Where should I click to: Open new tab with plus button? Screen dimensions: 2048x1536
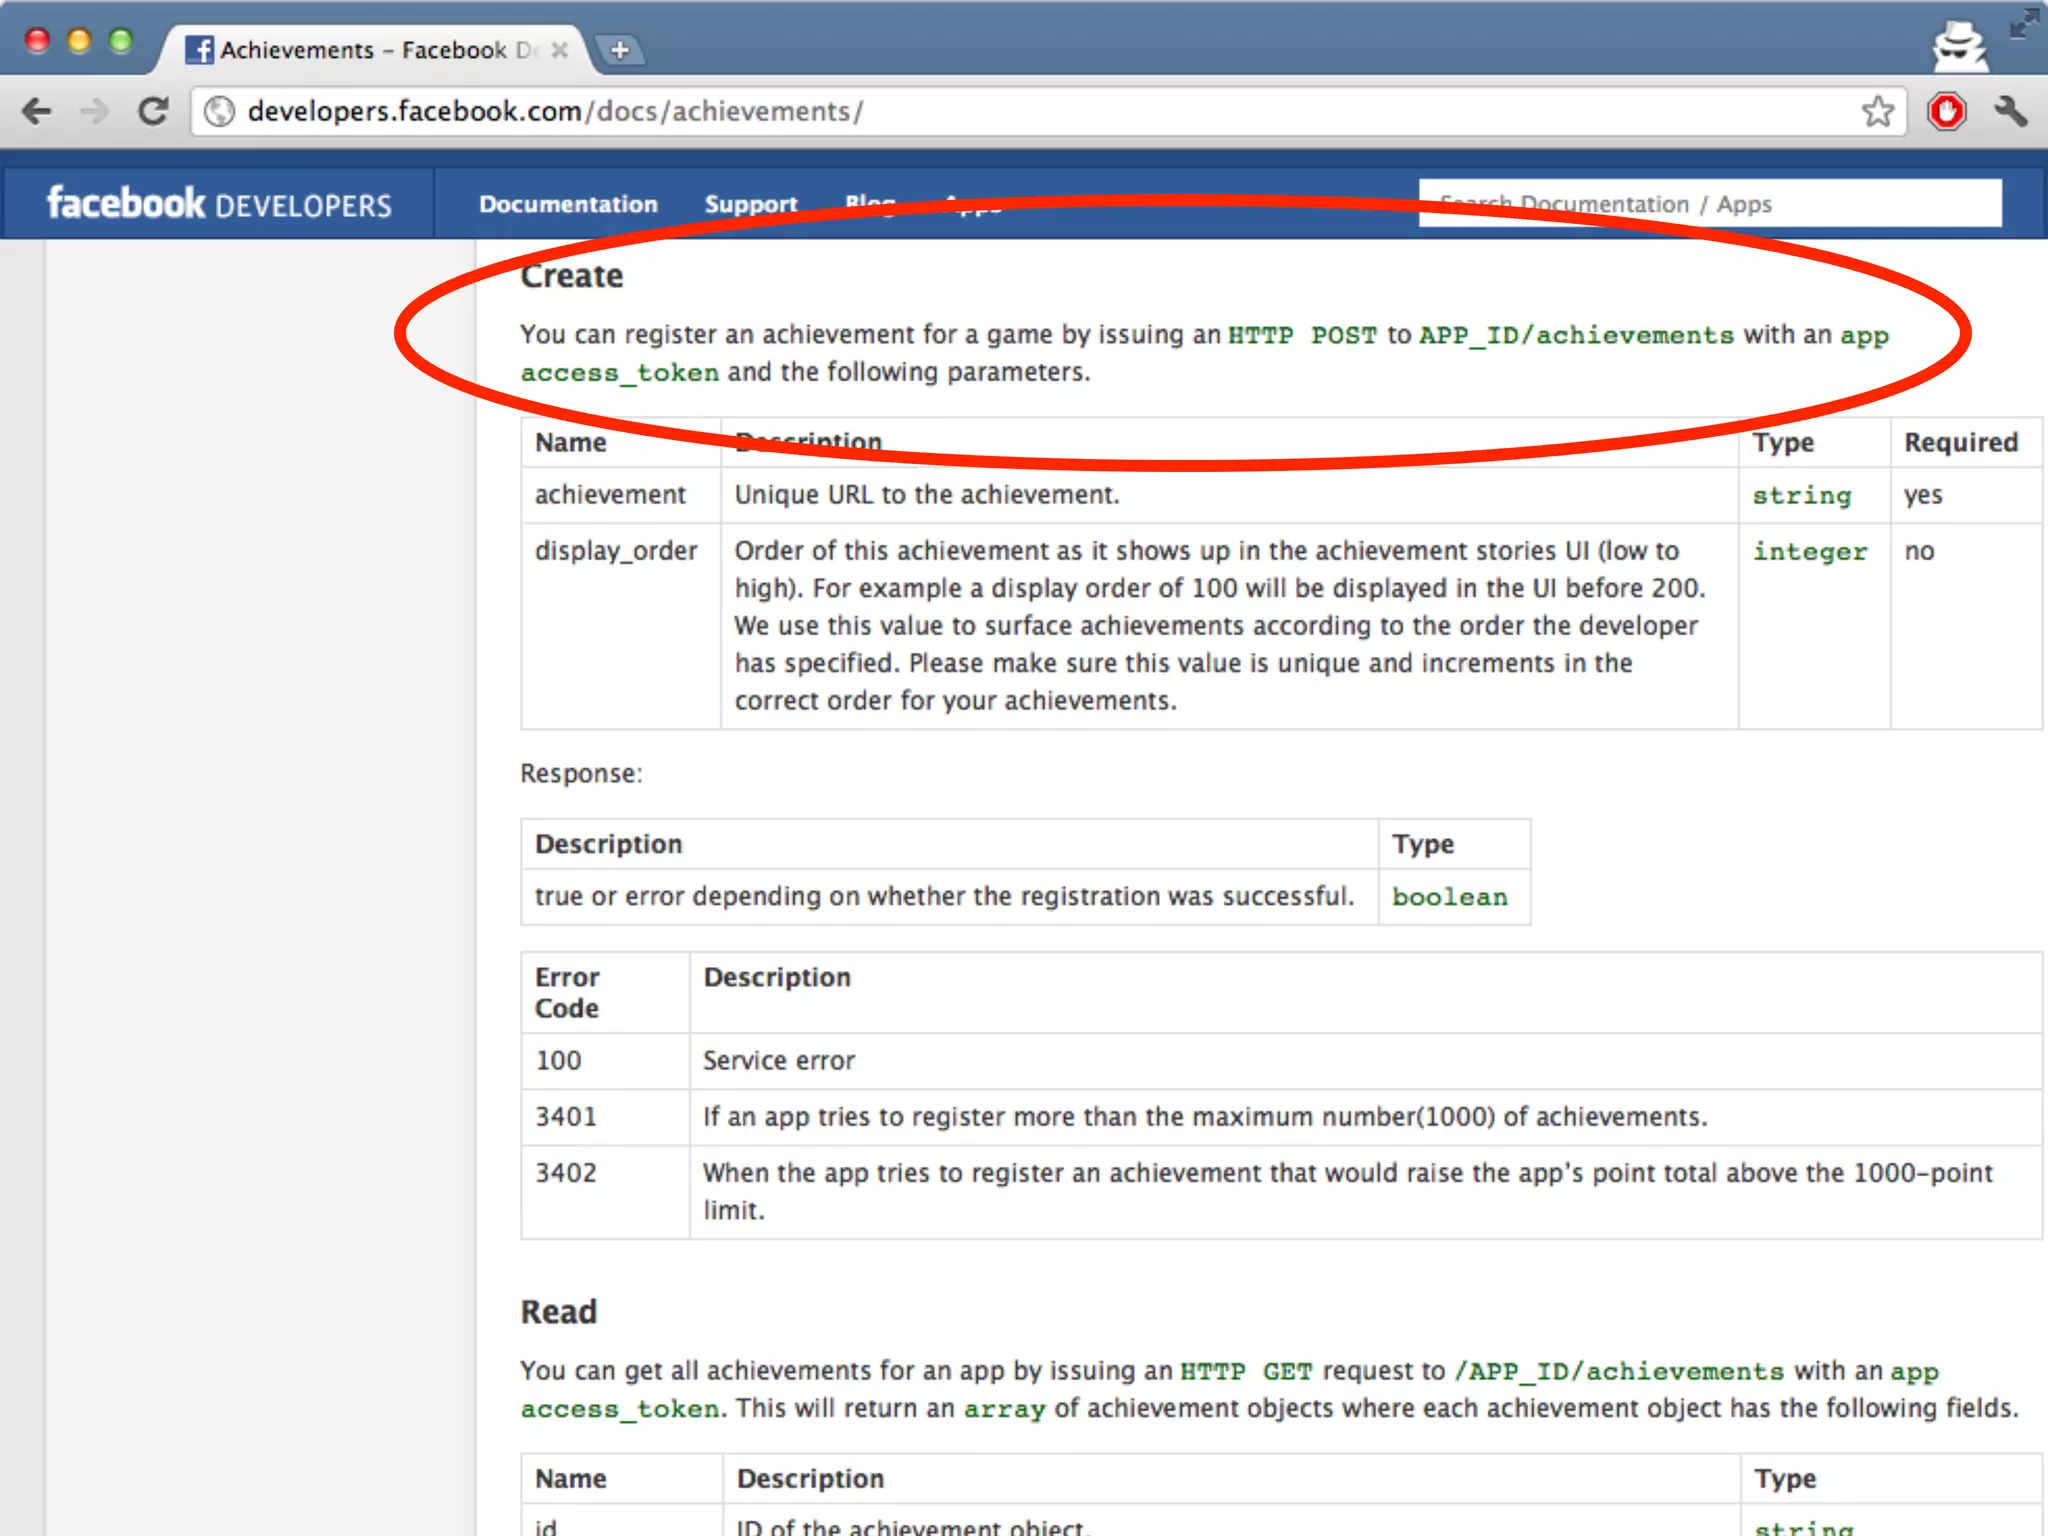620,50
